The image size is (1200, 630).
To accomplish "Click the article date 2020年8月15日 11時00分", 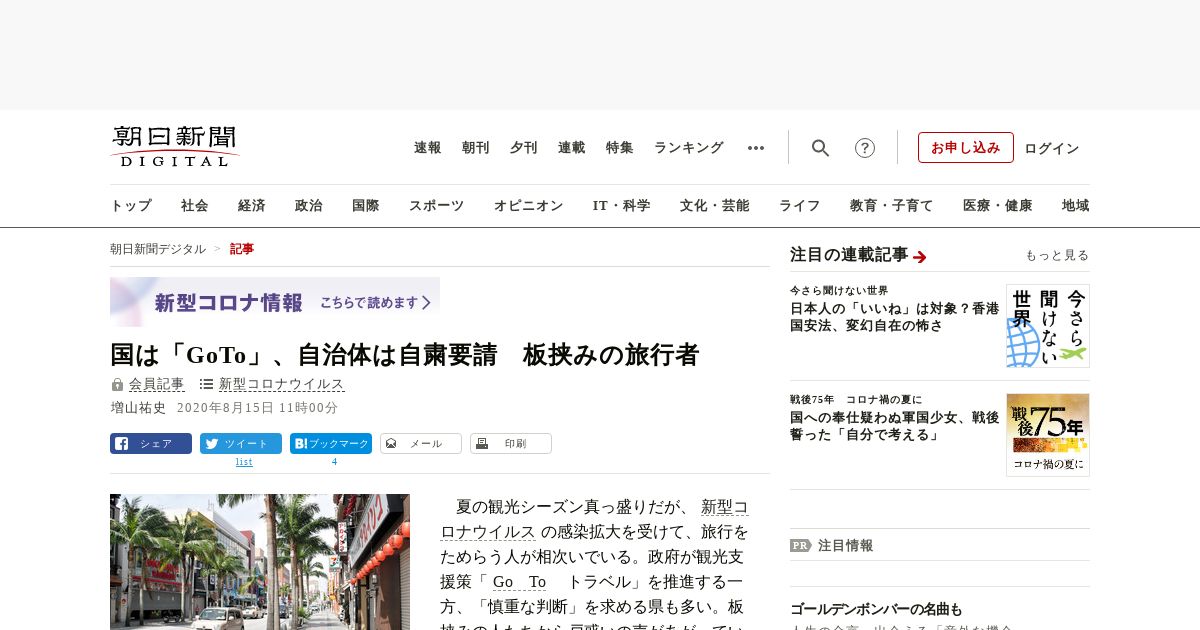I will [257, 408].
